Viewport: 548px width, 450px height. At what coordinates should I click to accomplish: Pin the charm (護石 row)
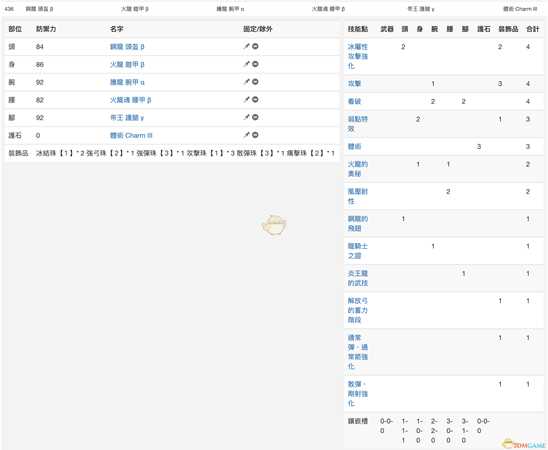(247, 135)
